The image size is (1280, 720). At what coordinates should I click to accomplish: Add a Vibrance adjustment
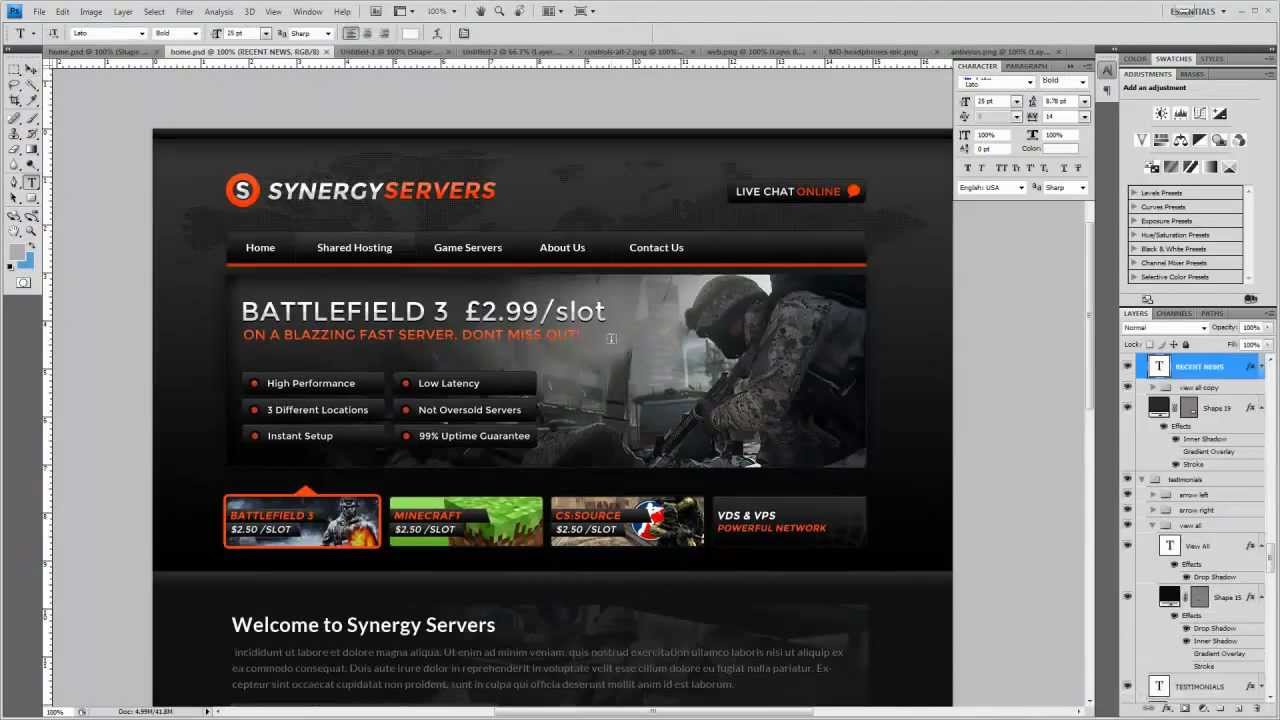tap(1142, 140)
